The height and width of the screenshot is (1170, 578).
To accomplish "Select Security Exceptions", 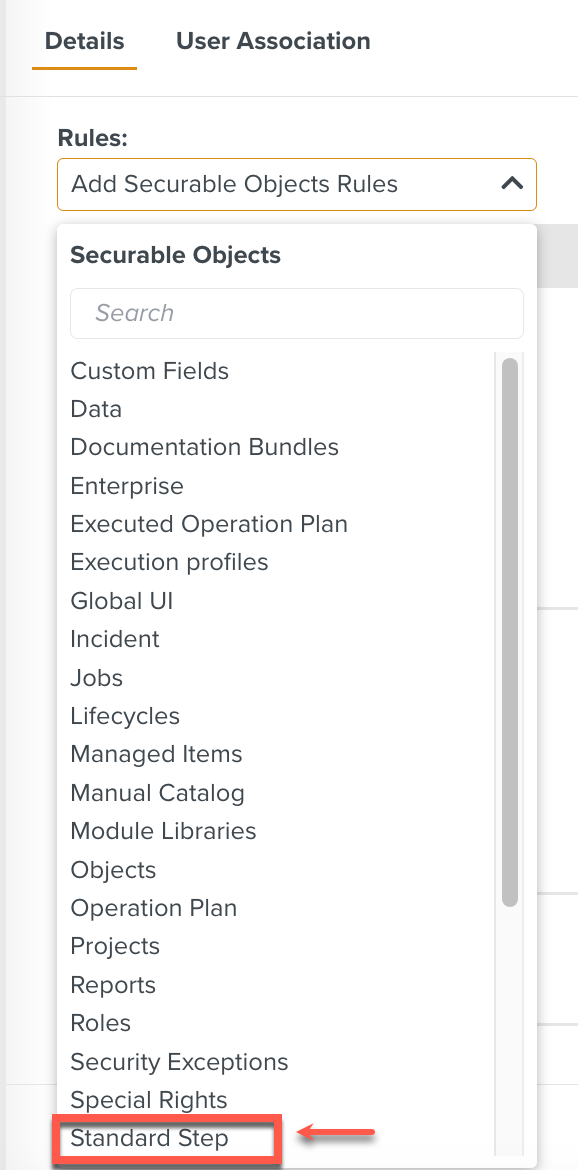I will (x=179, y=1062).
